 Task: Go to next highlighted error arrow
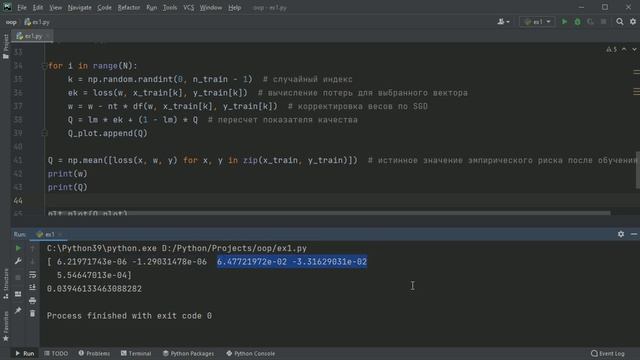(634, 49)
